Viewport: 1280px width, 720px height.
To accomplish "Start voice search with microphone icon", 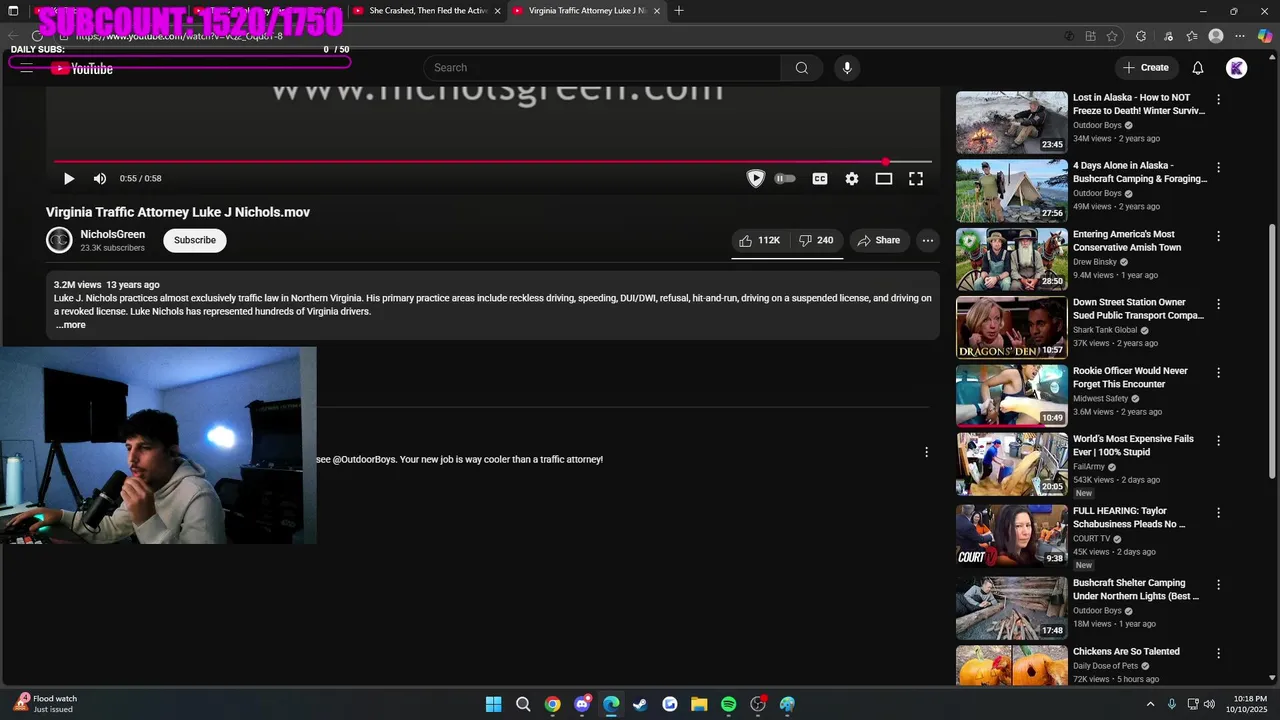I will 847,68.
